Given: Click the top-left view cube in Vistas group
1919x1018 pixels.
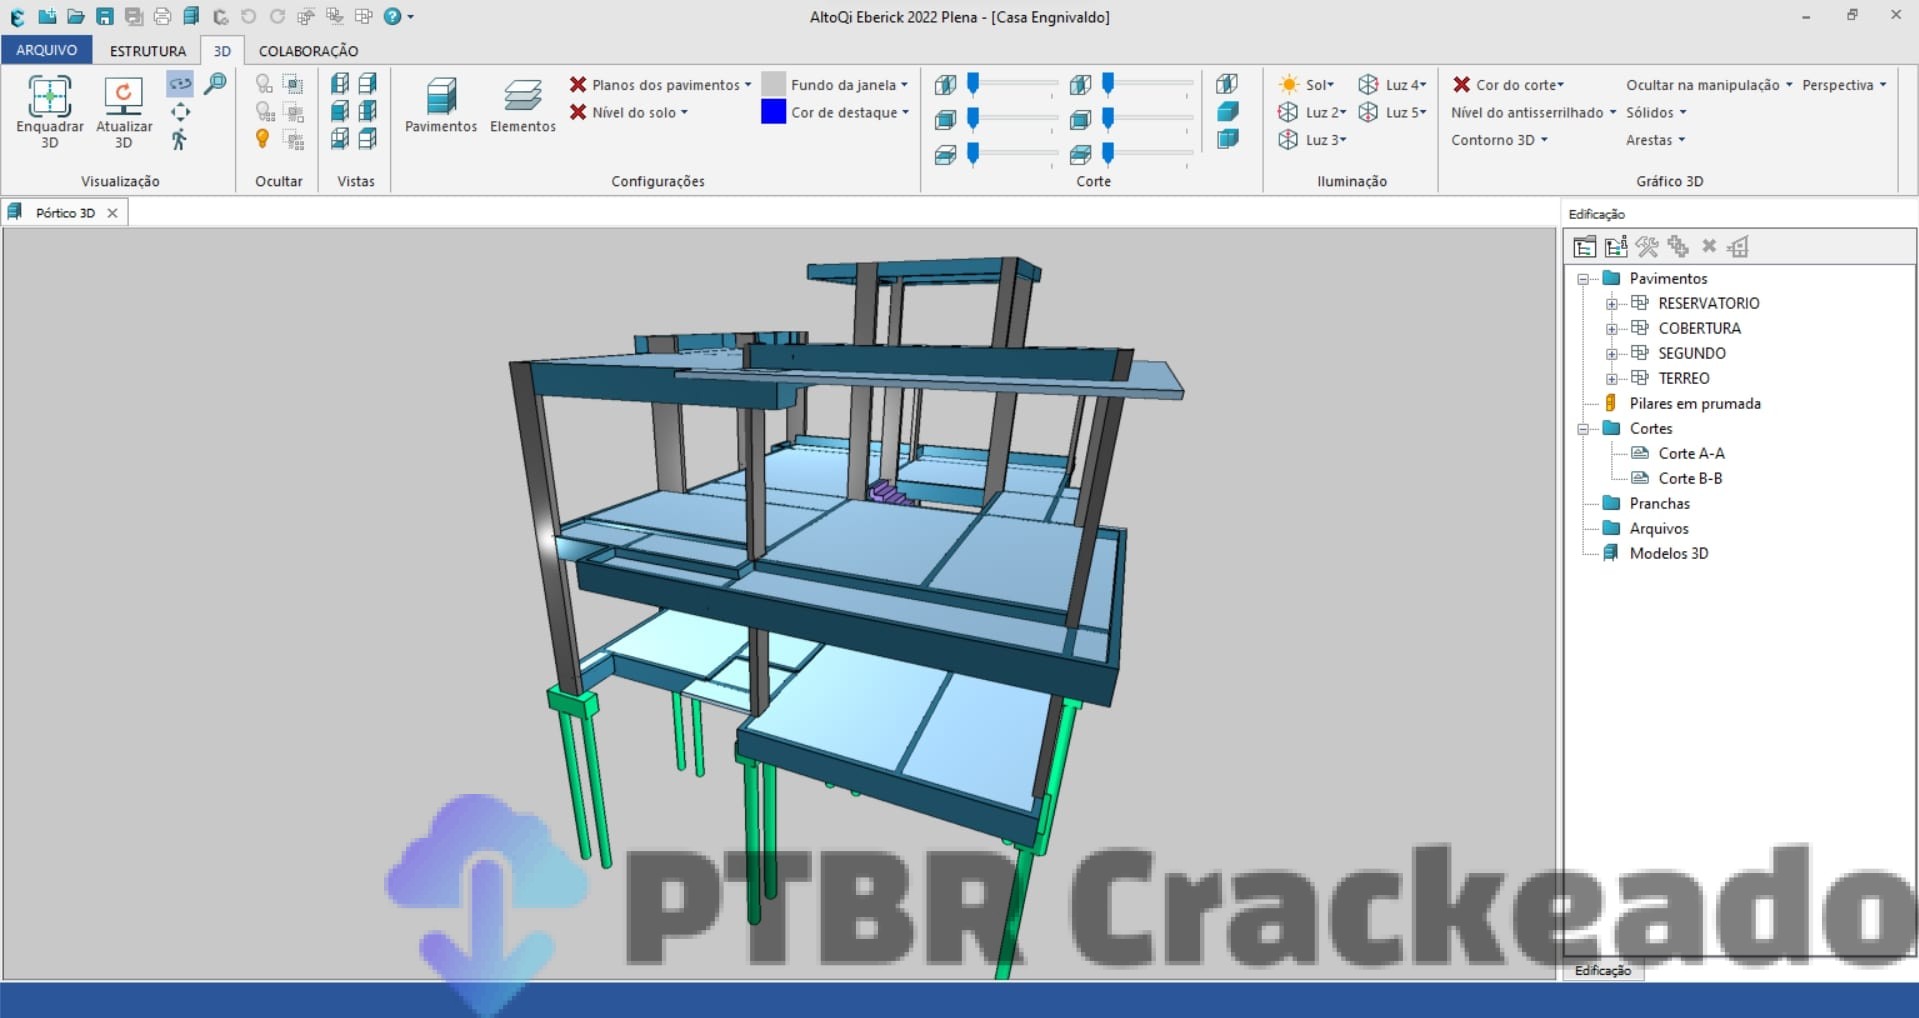Looking at the screenshot, I should [x=340, y=84].
